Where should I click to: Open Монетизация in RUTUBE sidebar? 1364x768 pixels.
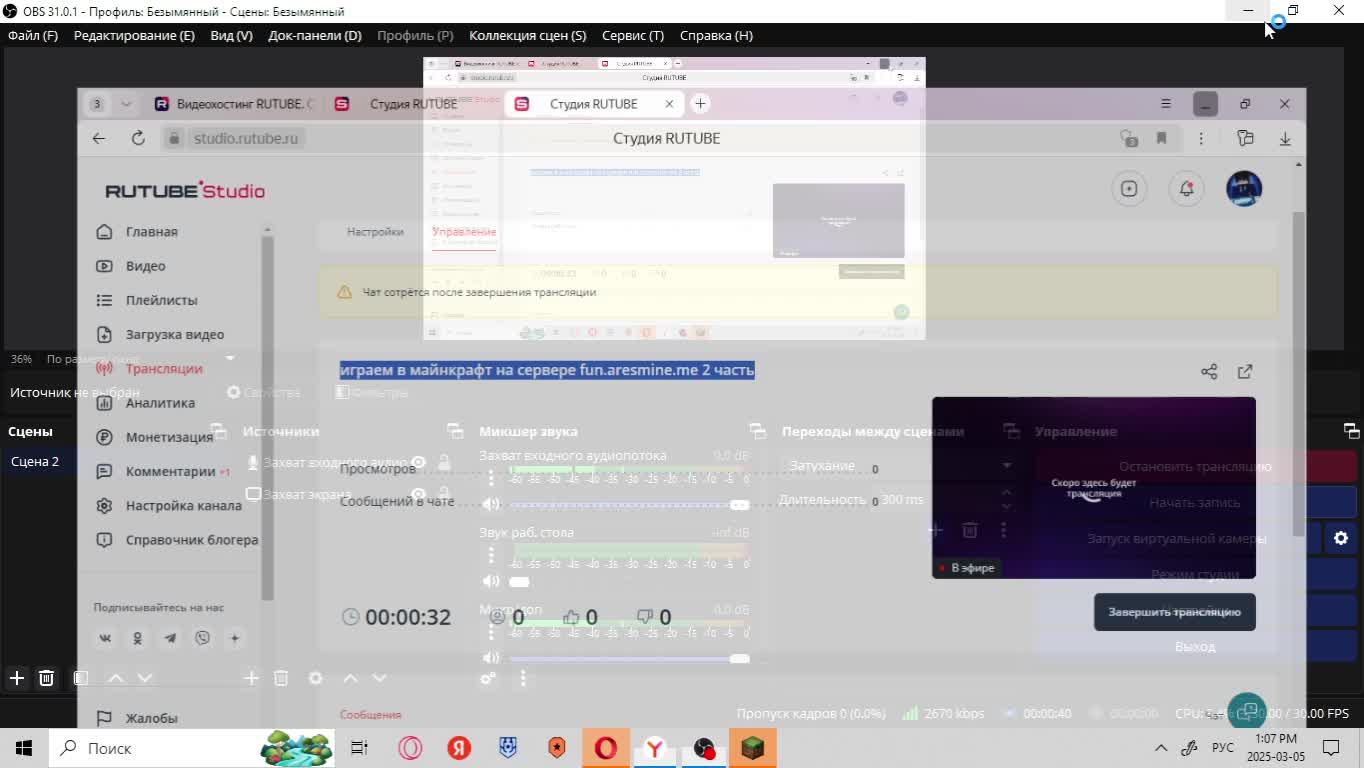[x=169, y=437]
